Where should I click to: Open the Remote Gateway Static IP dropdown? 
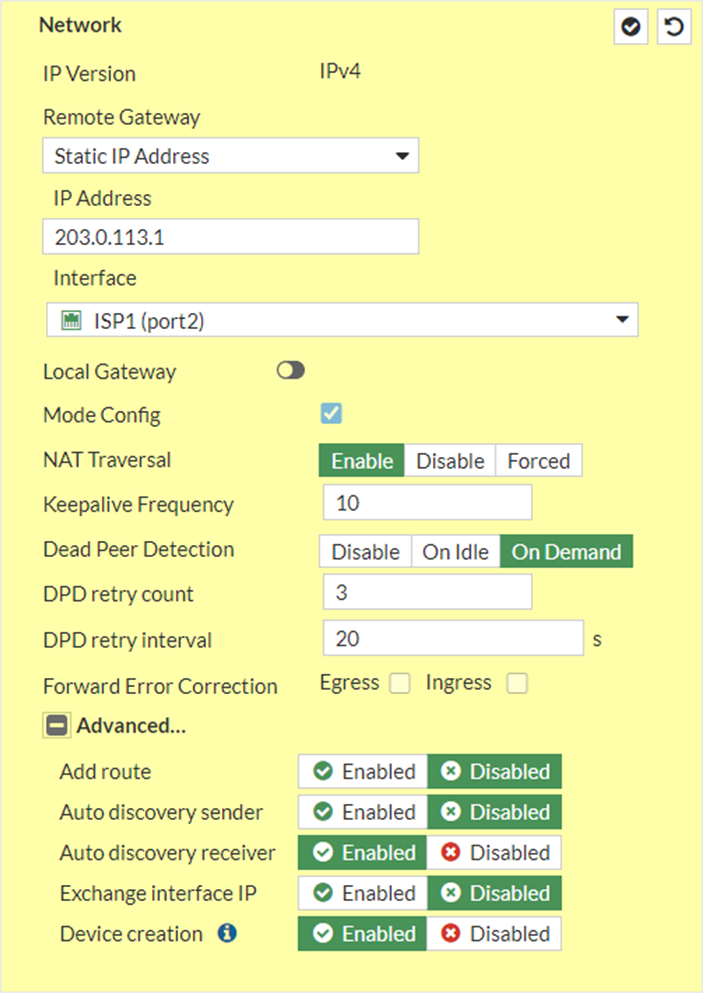[x=231, y=155]
